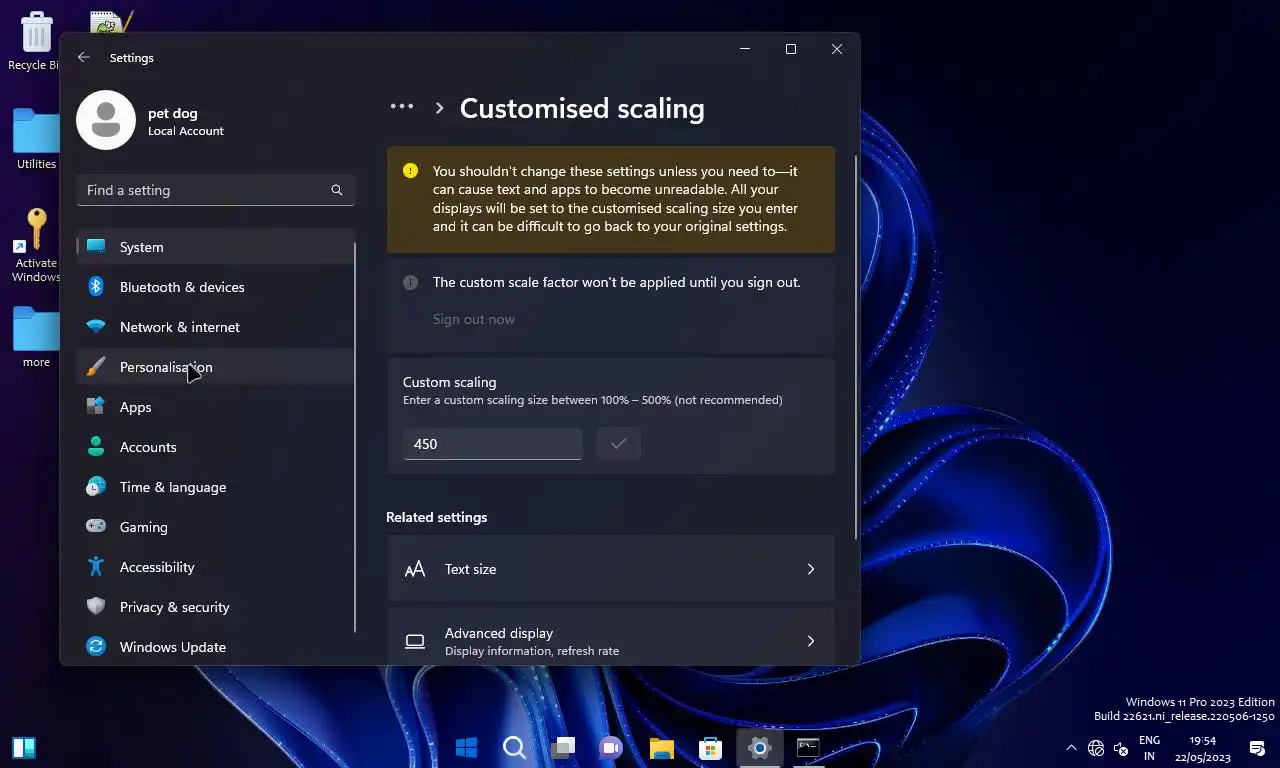Open the widgets icon at the taskbar corner
The image size is (1280, 768).
point(24,747)
